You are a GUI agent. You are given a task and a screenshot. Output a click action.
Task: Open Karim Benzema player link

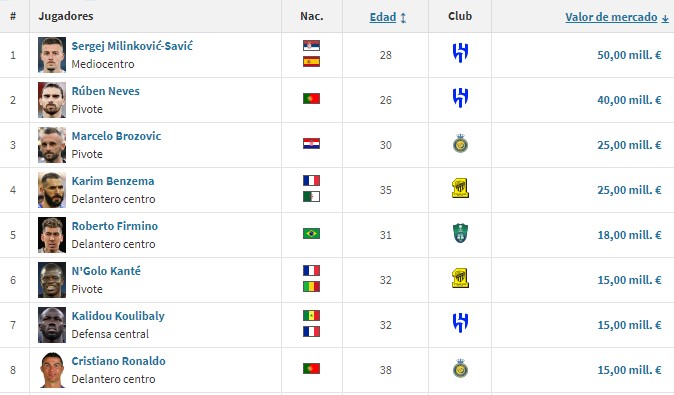[x=113, y=181]
